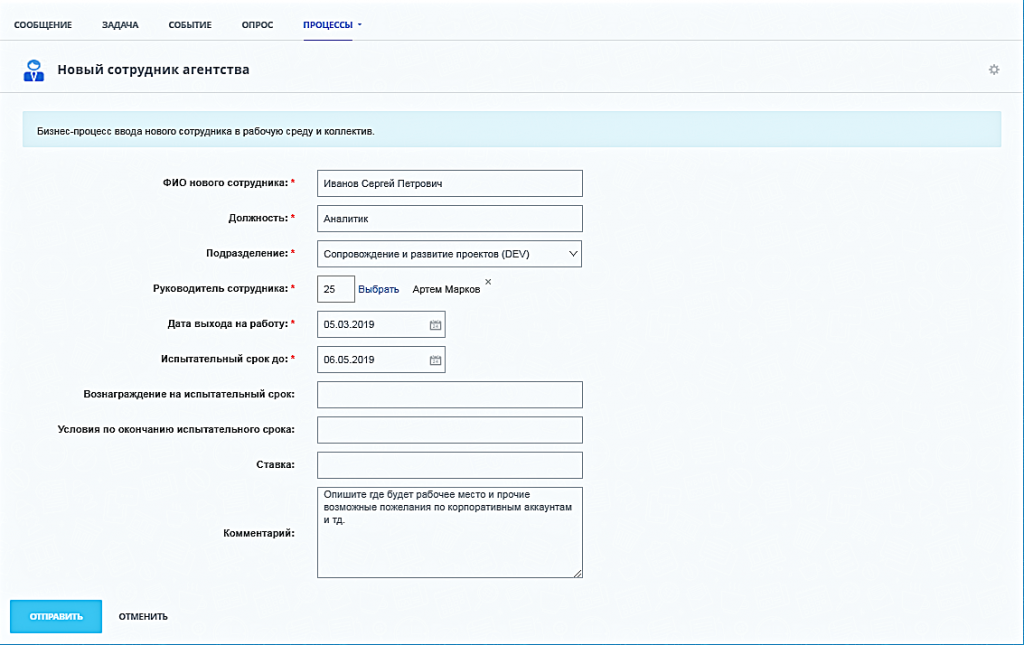Viewport: 1024px width, 645px height.
Task: Click the settings gear icon
Action: (x=993, y=70)
